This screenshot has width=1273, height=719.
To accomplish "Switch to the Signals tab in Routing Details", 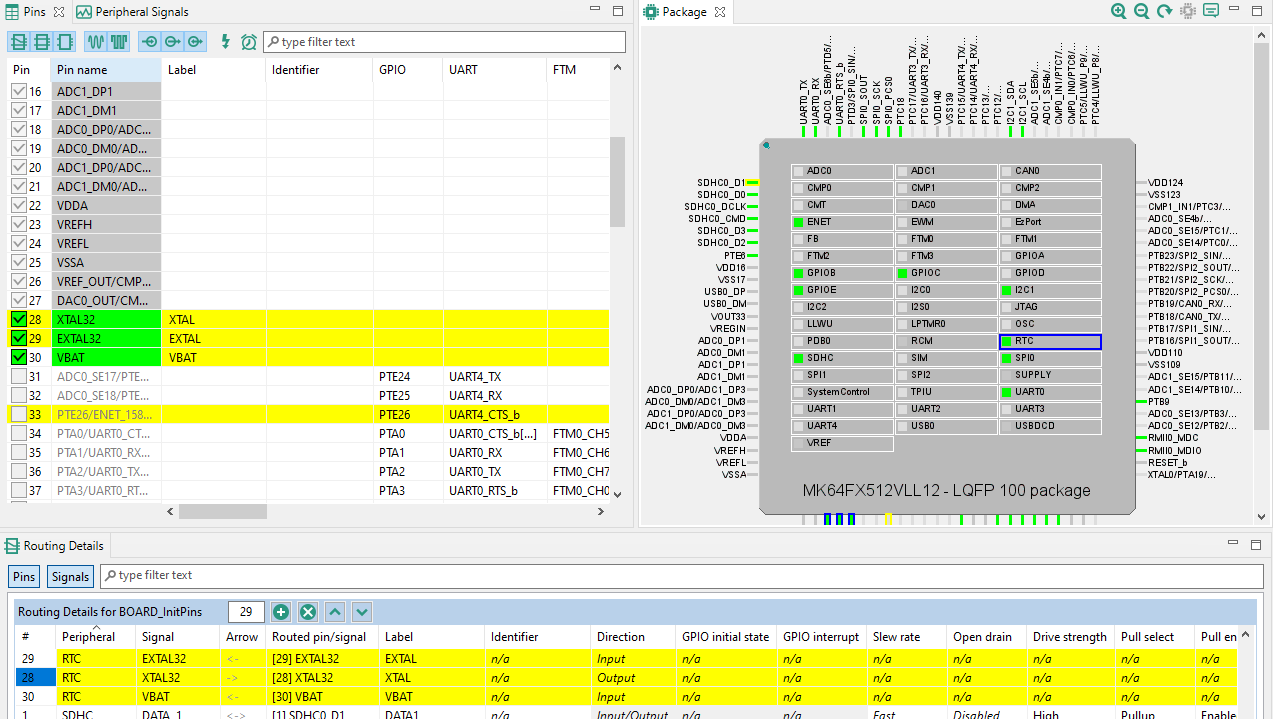I will click(69, 576).
